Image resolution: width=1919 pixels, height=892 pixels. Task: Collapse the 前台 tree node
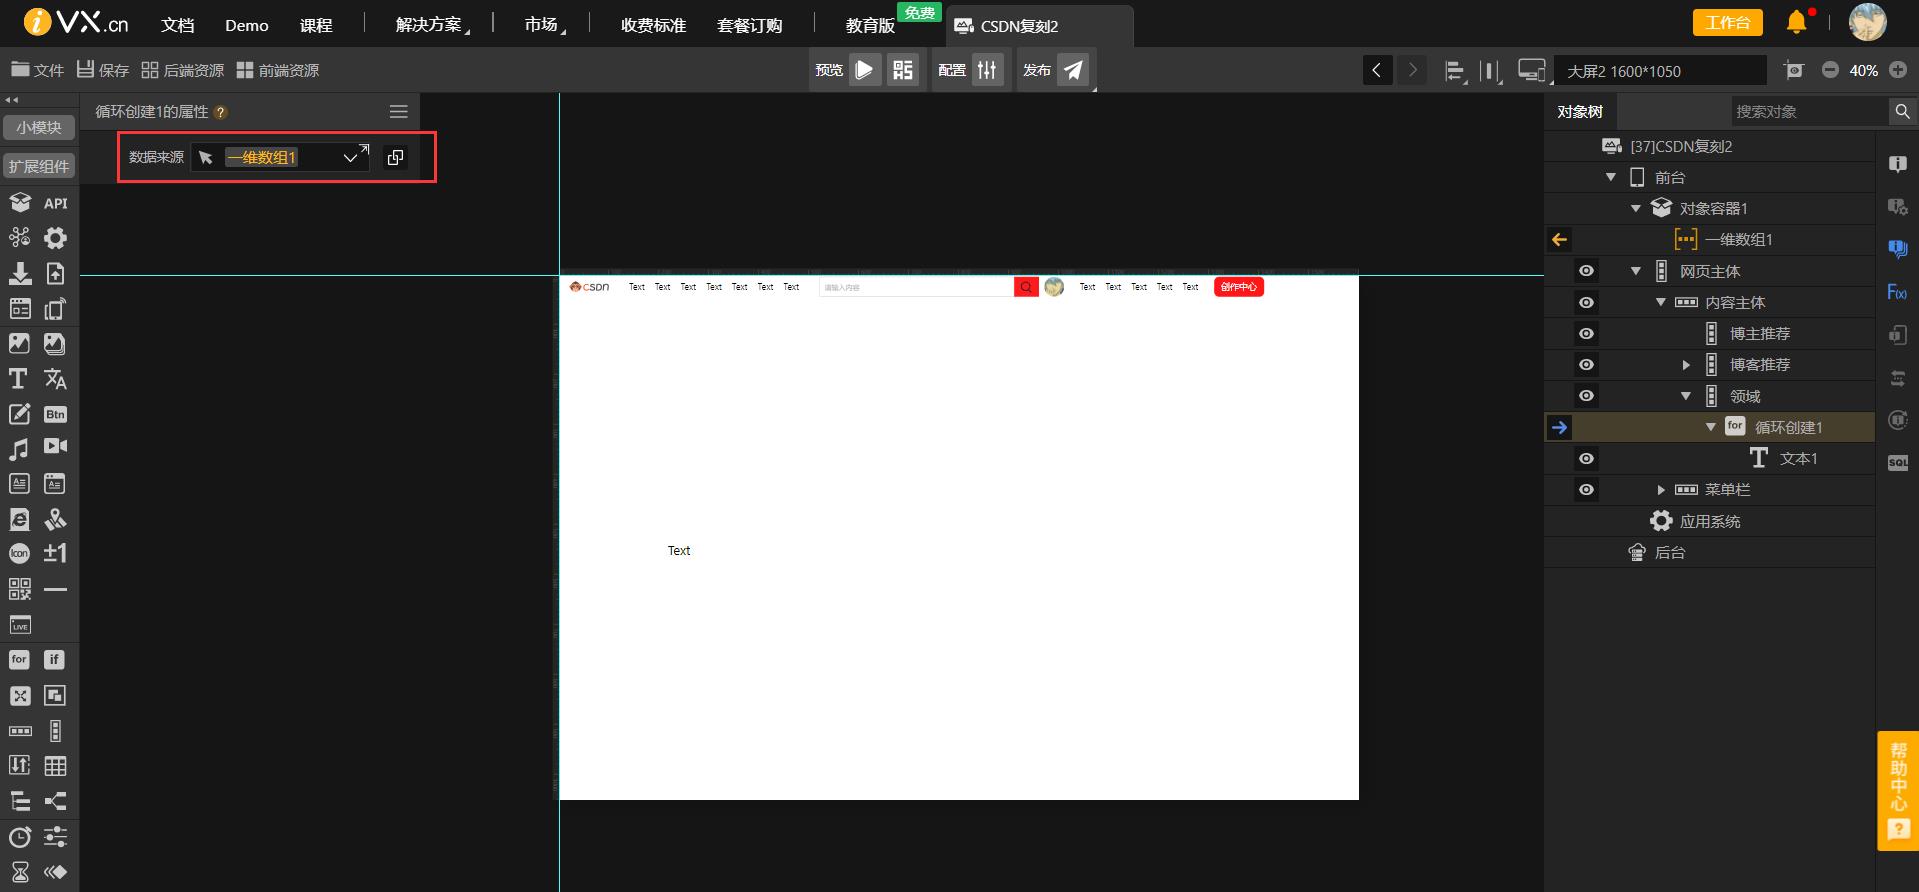click(x=1611, y=177)
